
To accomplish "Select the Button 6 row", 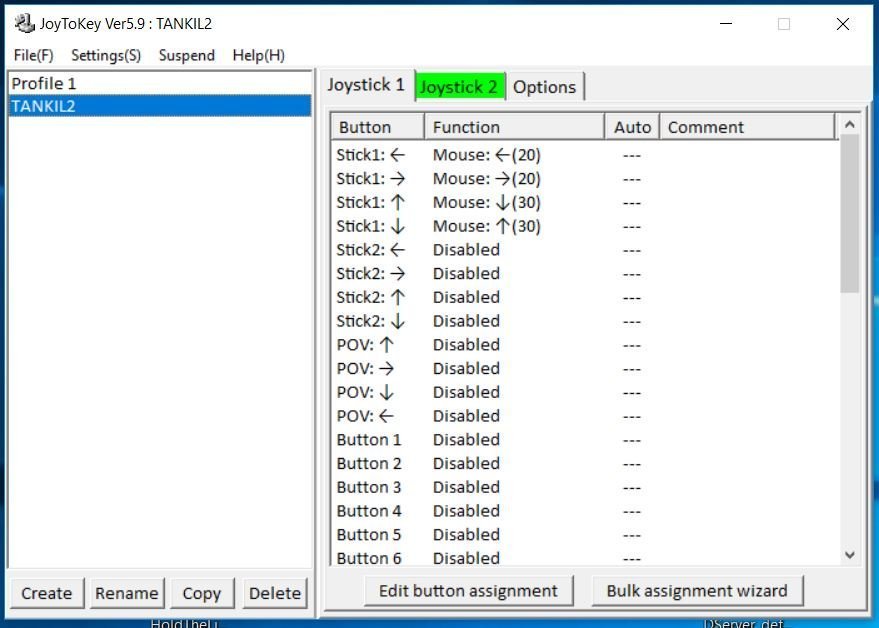I will (x=585, y=557).
